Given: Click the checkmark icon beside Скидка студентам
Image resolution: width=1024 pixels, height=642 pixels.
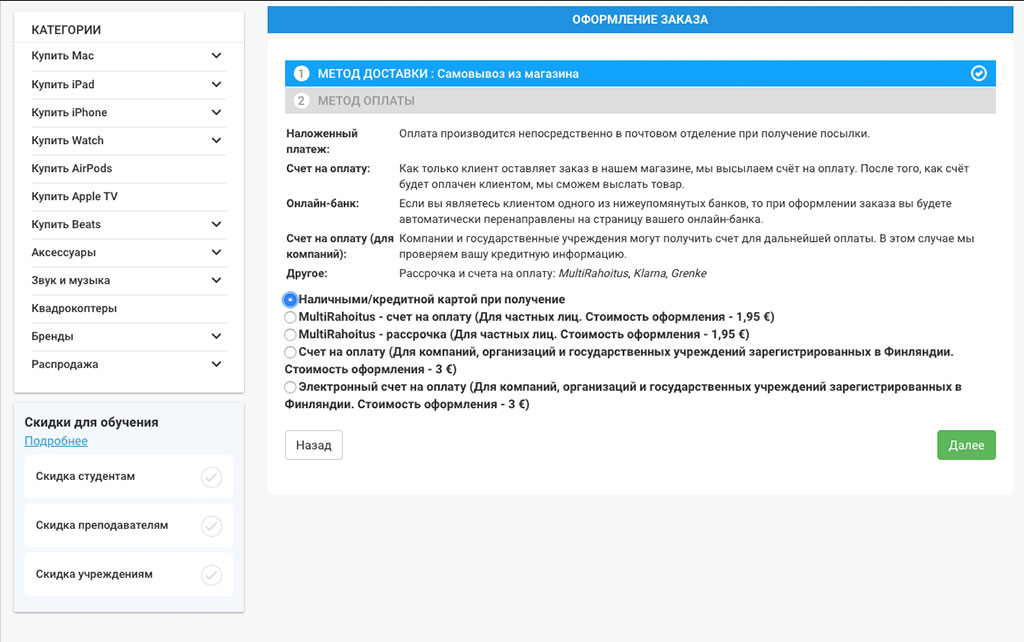Looking at the screenshot, I should [x=211, y=477].
